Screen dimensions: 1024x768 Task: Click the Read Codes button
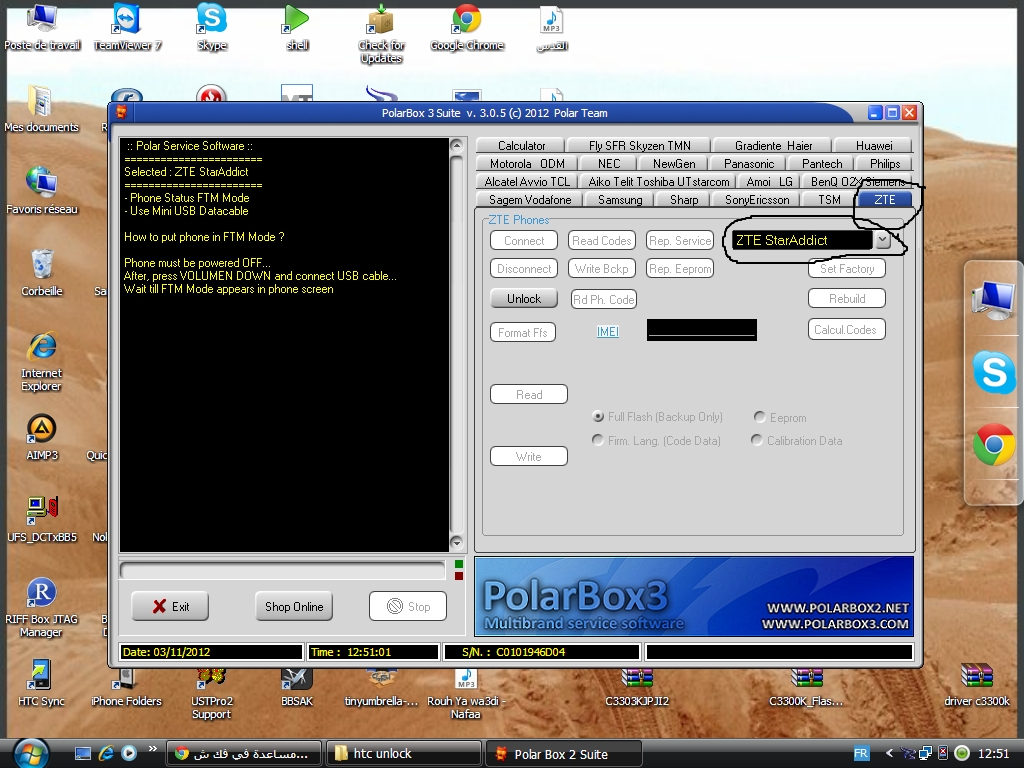601,240
